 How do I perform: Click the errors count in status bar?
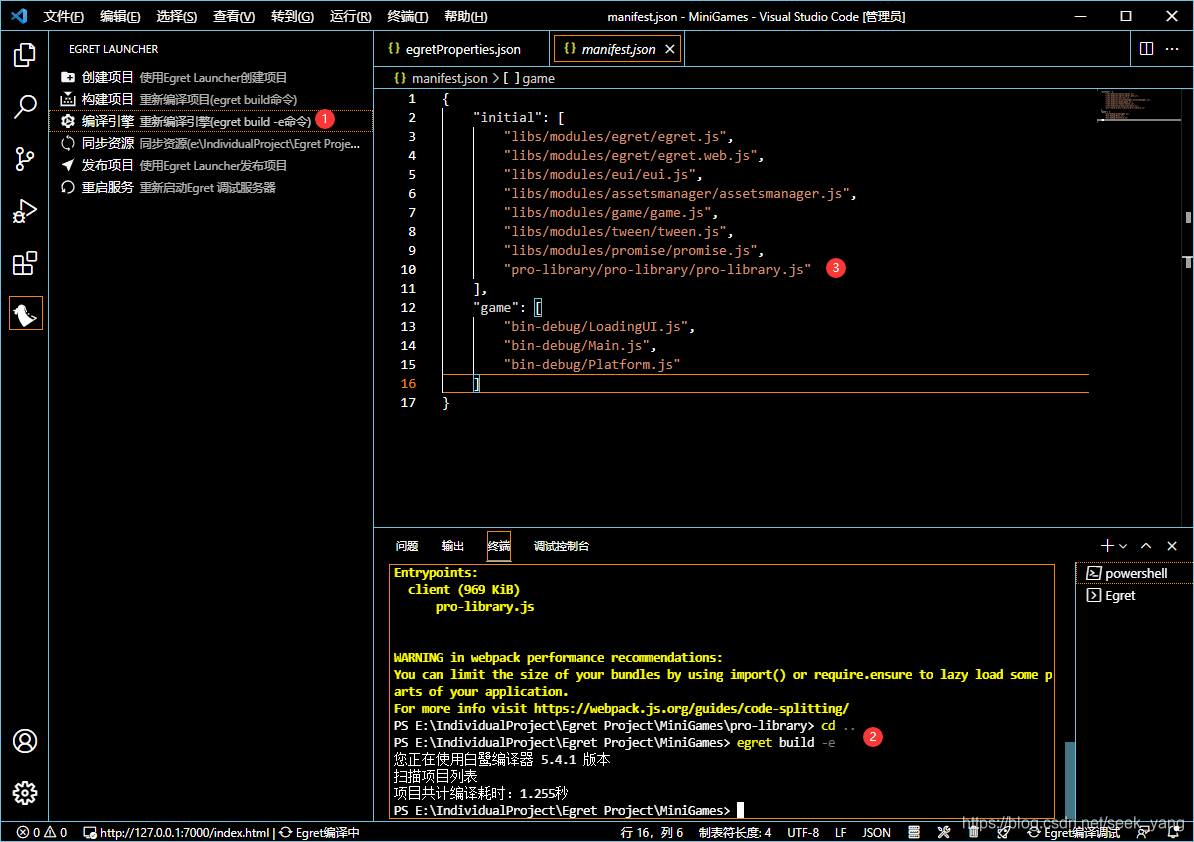(28, 832)
